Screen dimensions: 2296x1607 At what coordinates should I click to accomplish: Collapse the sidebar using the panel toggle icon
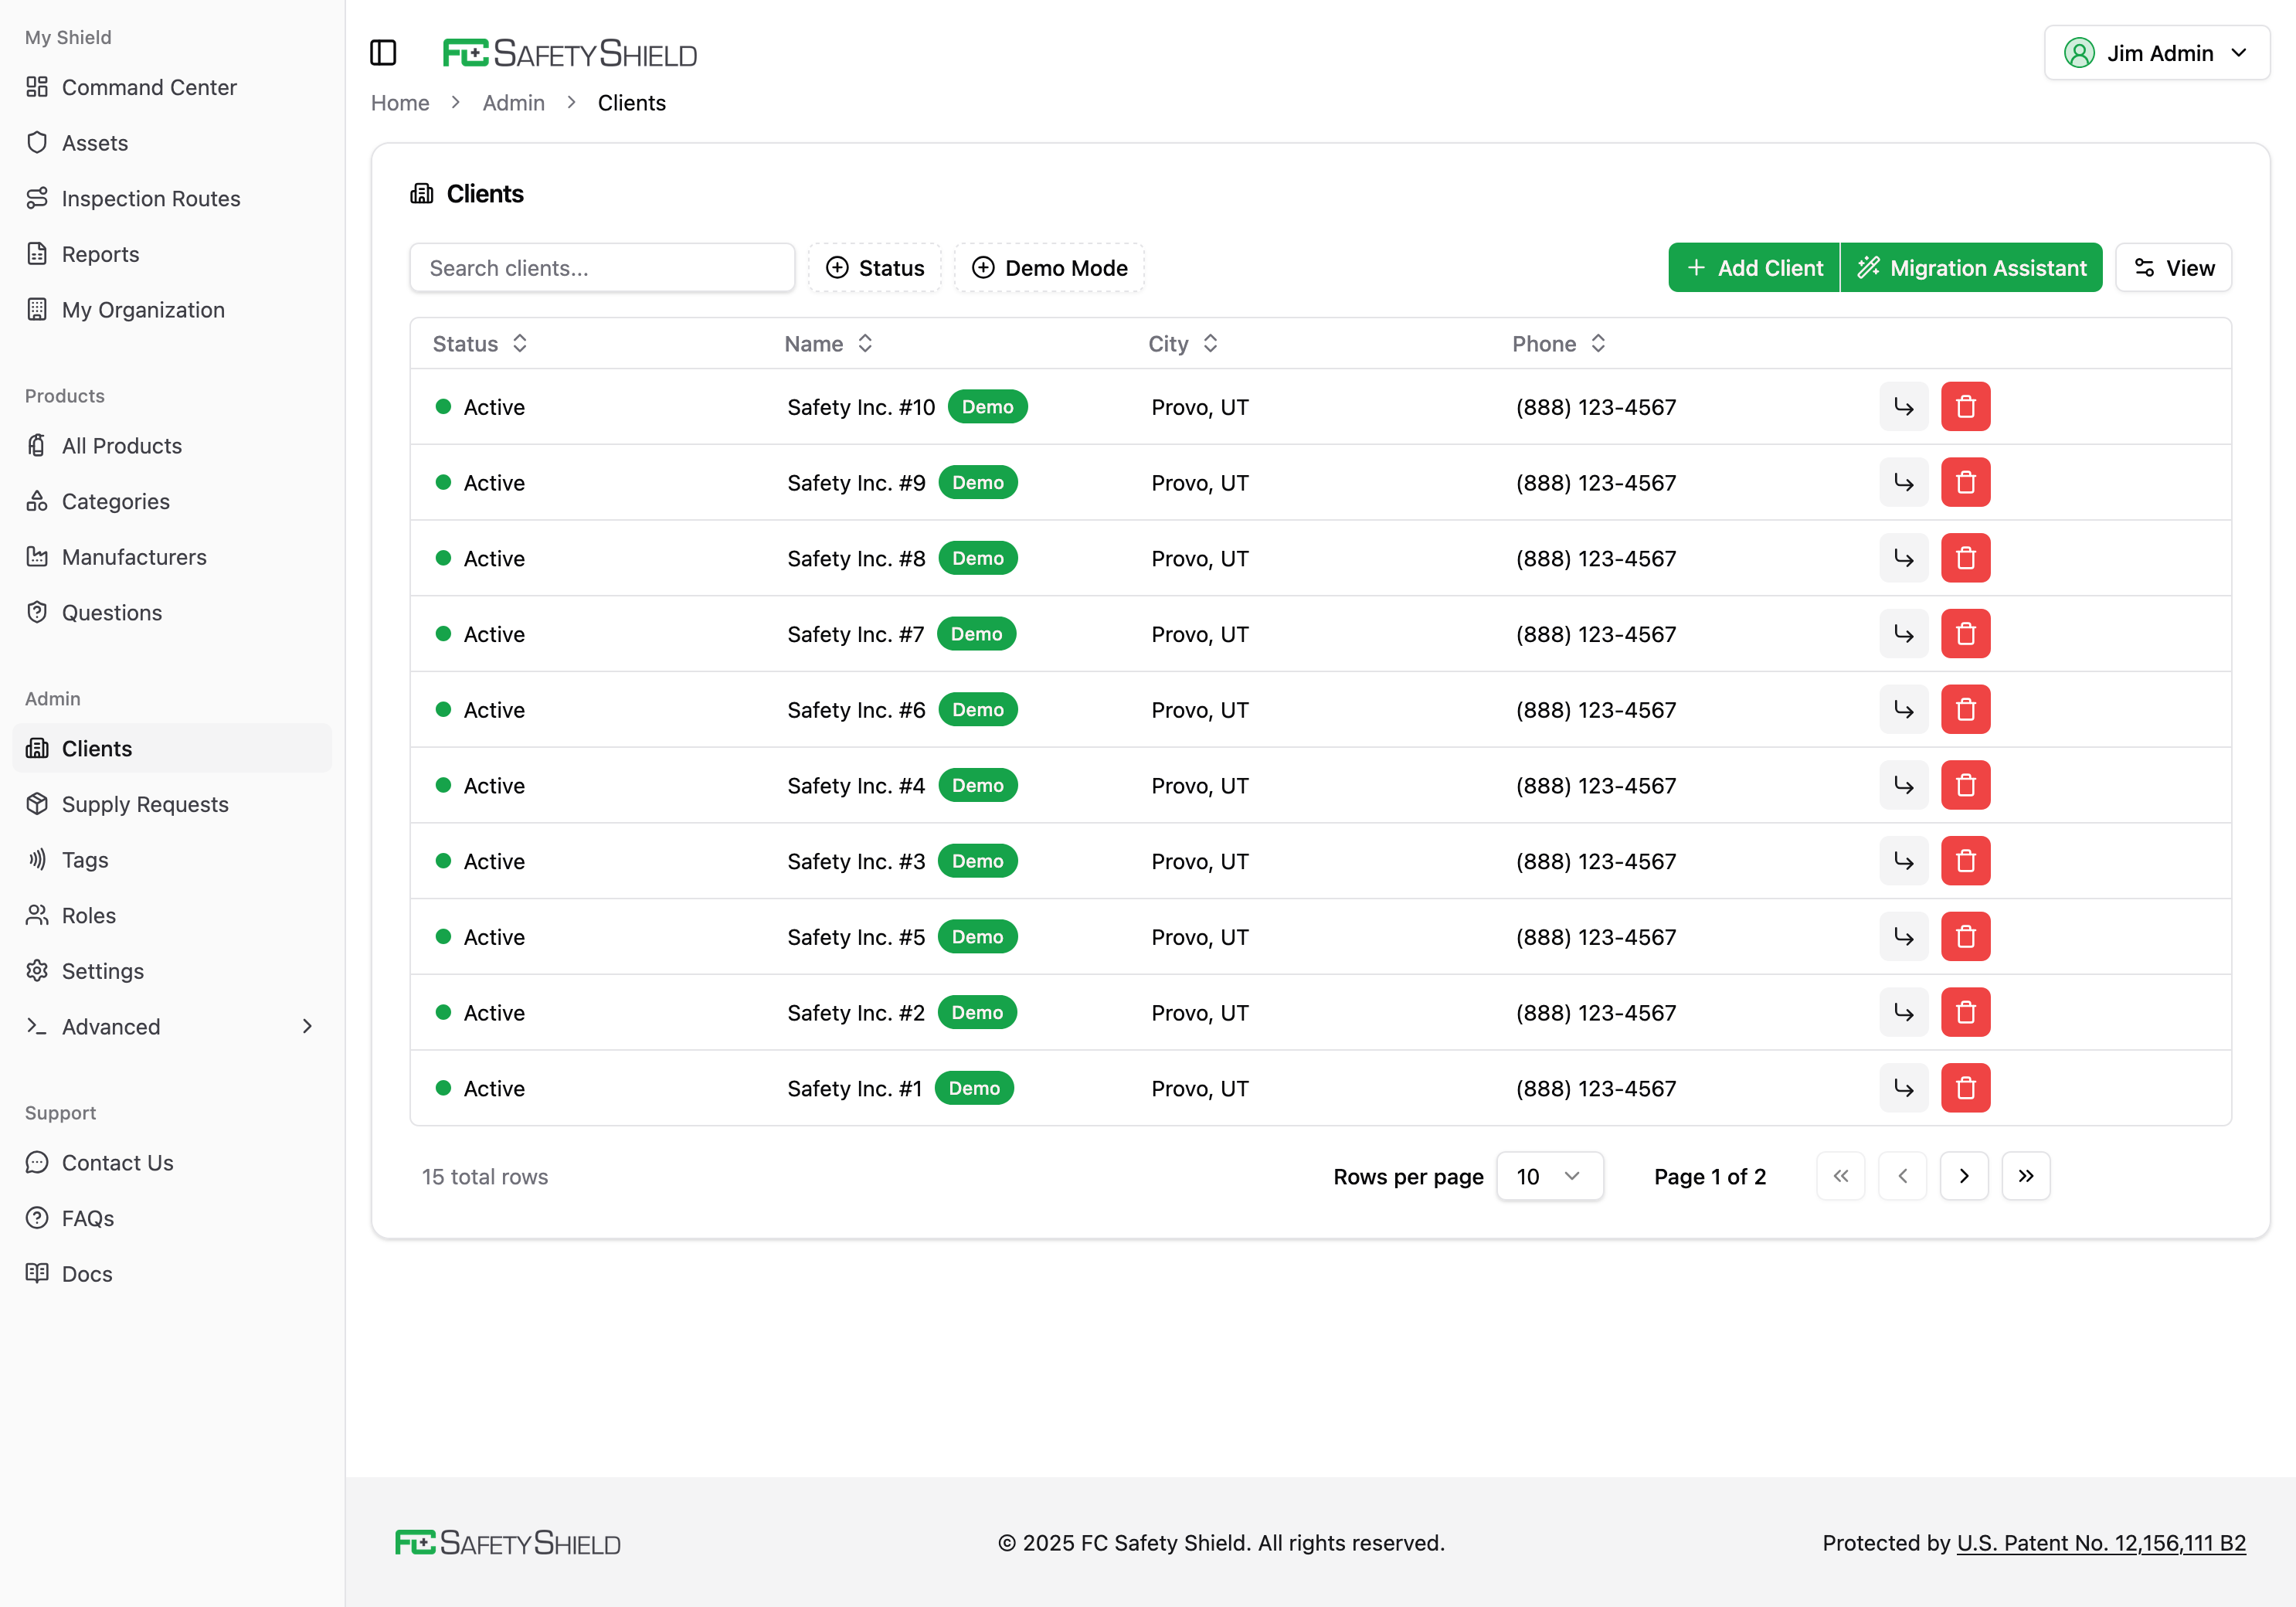pos(384,52)
